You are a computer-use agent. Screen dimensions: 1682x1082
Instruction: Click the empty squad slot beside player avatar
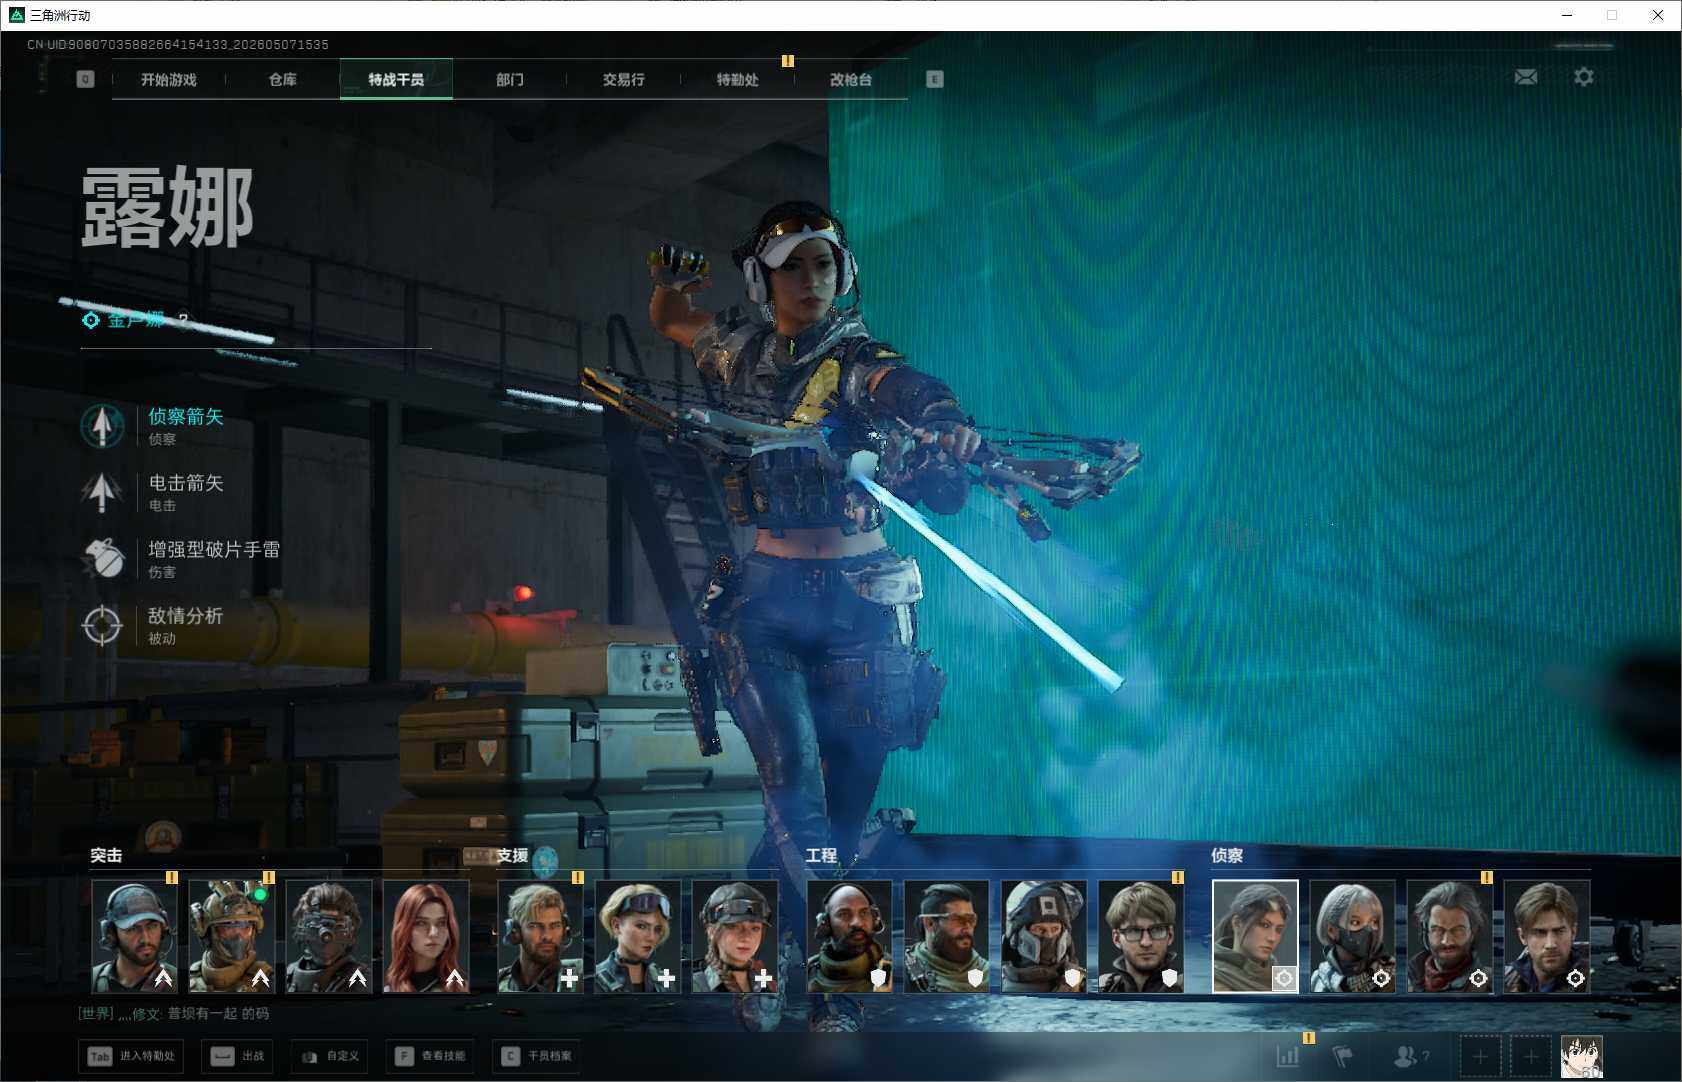click(x=1530, y=1056)
